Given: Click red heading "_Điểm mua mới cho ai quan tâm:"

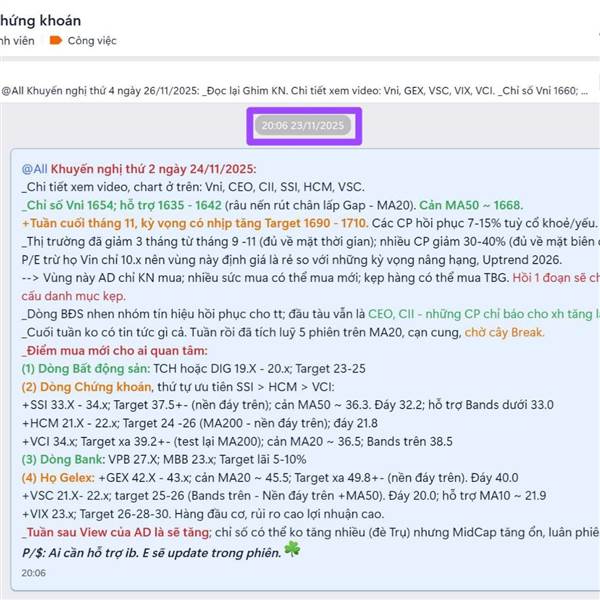Looking at the screenshot, I should tap(115, 351).
